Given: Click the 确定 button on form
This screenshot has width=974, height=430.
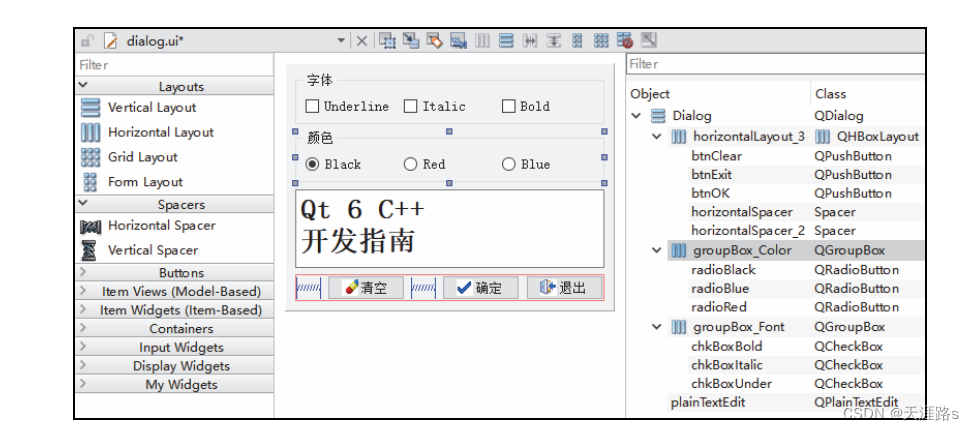Looking at the screenshot, I should pos(480,288).
